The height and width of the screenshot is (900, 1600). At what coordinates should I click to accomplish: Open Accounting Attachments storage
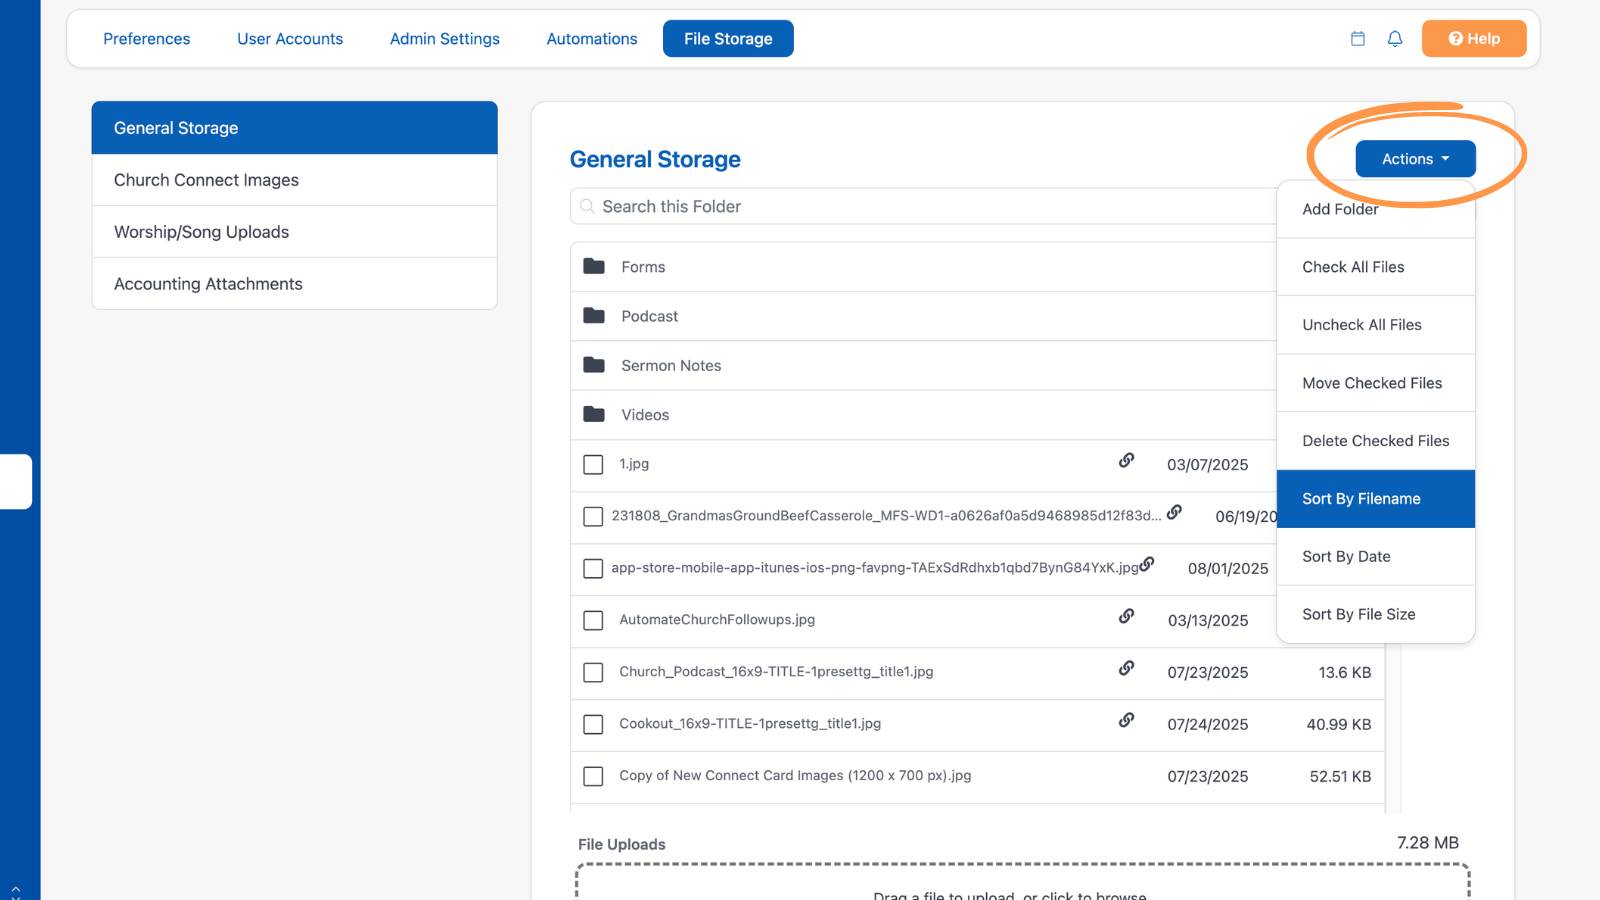tap(295, 284)
